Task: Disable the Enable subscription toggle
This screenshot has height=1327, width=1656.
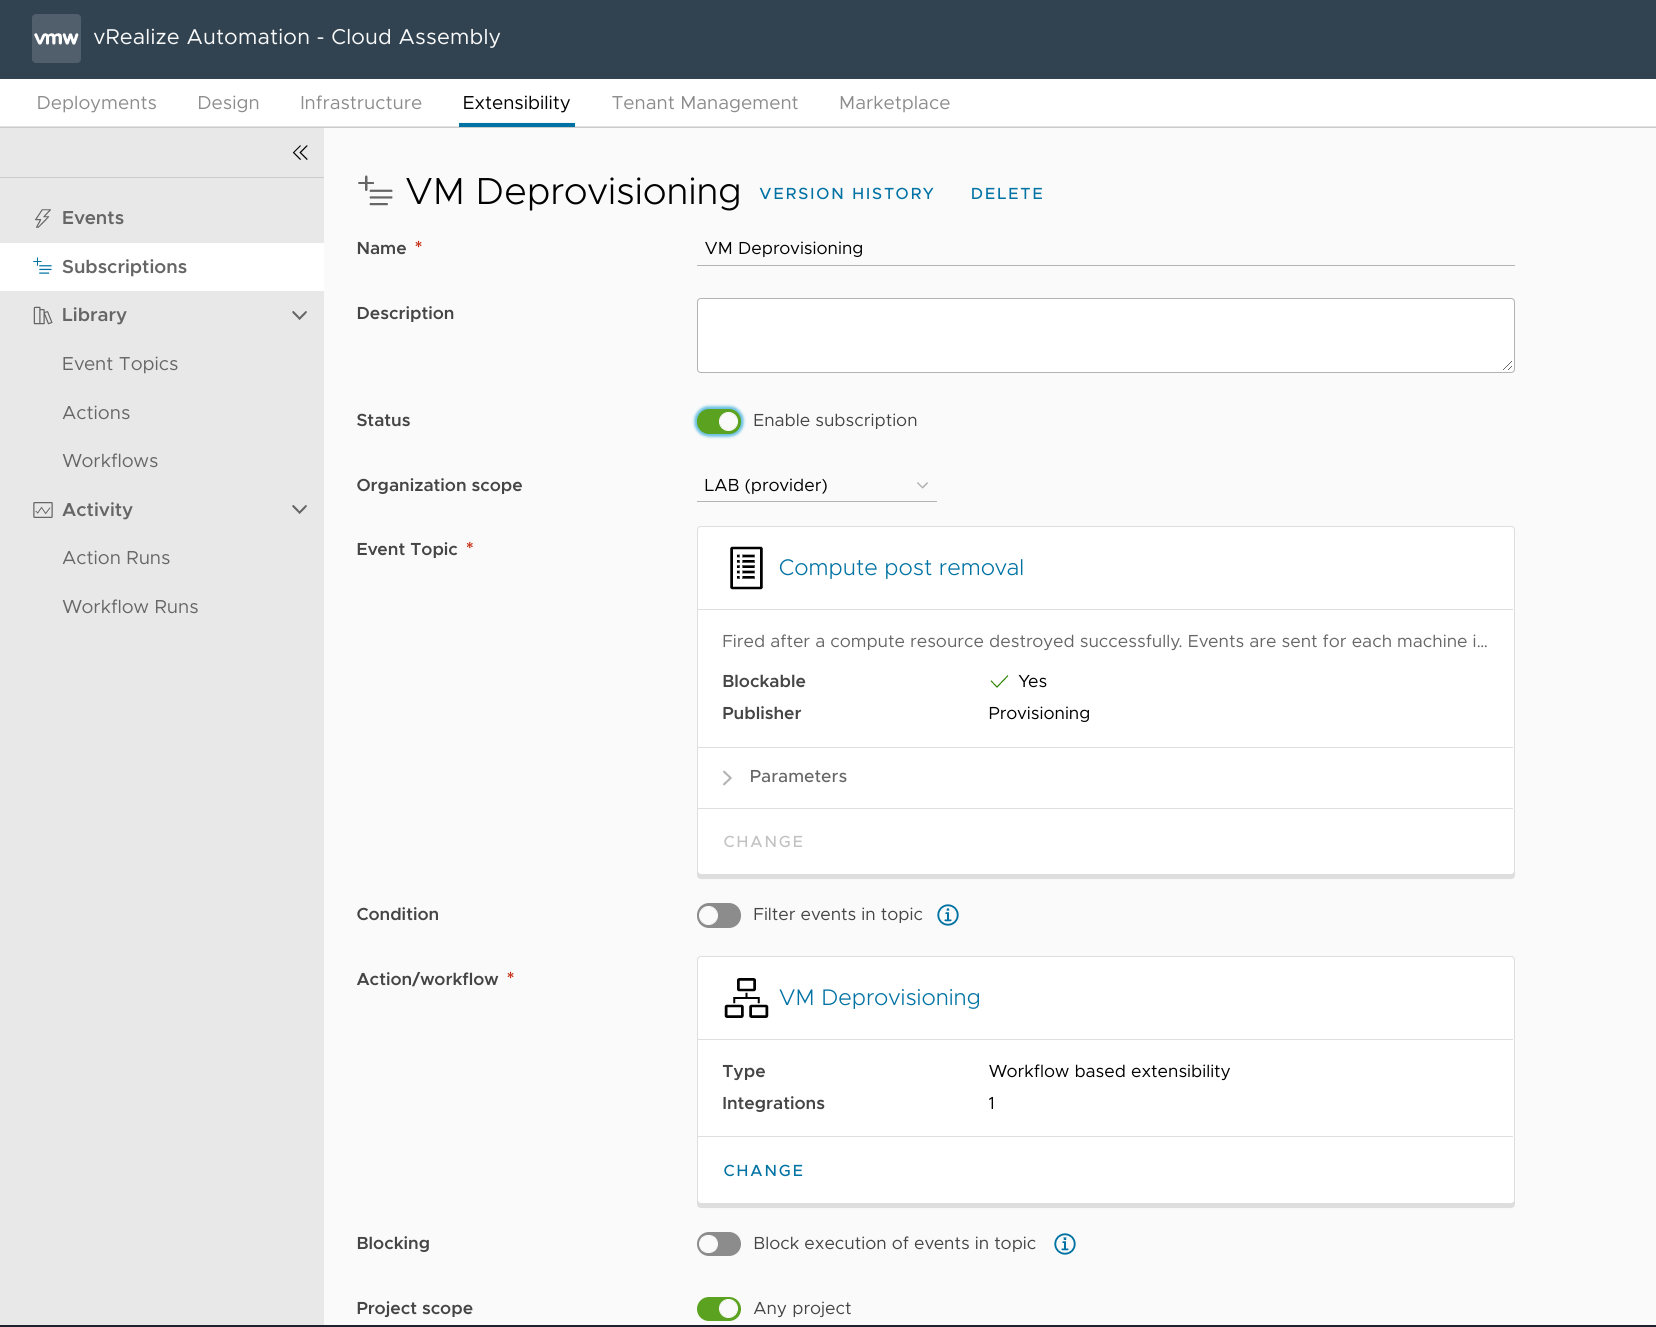Action: click(719, 421)
